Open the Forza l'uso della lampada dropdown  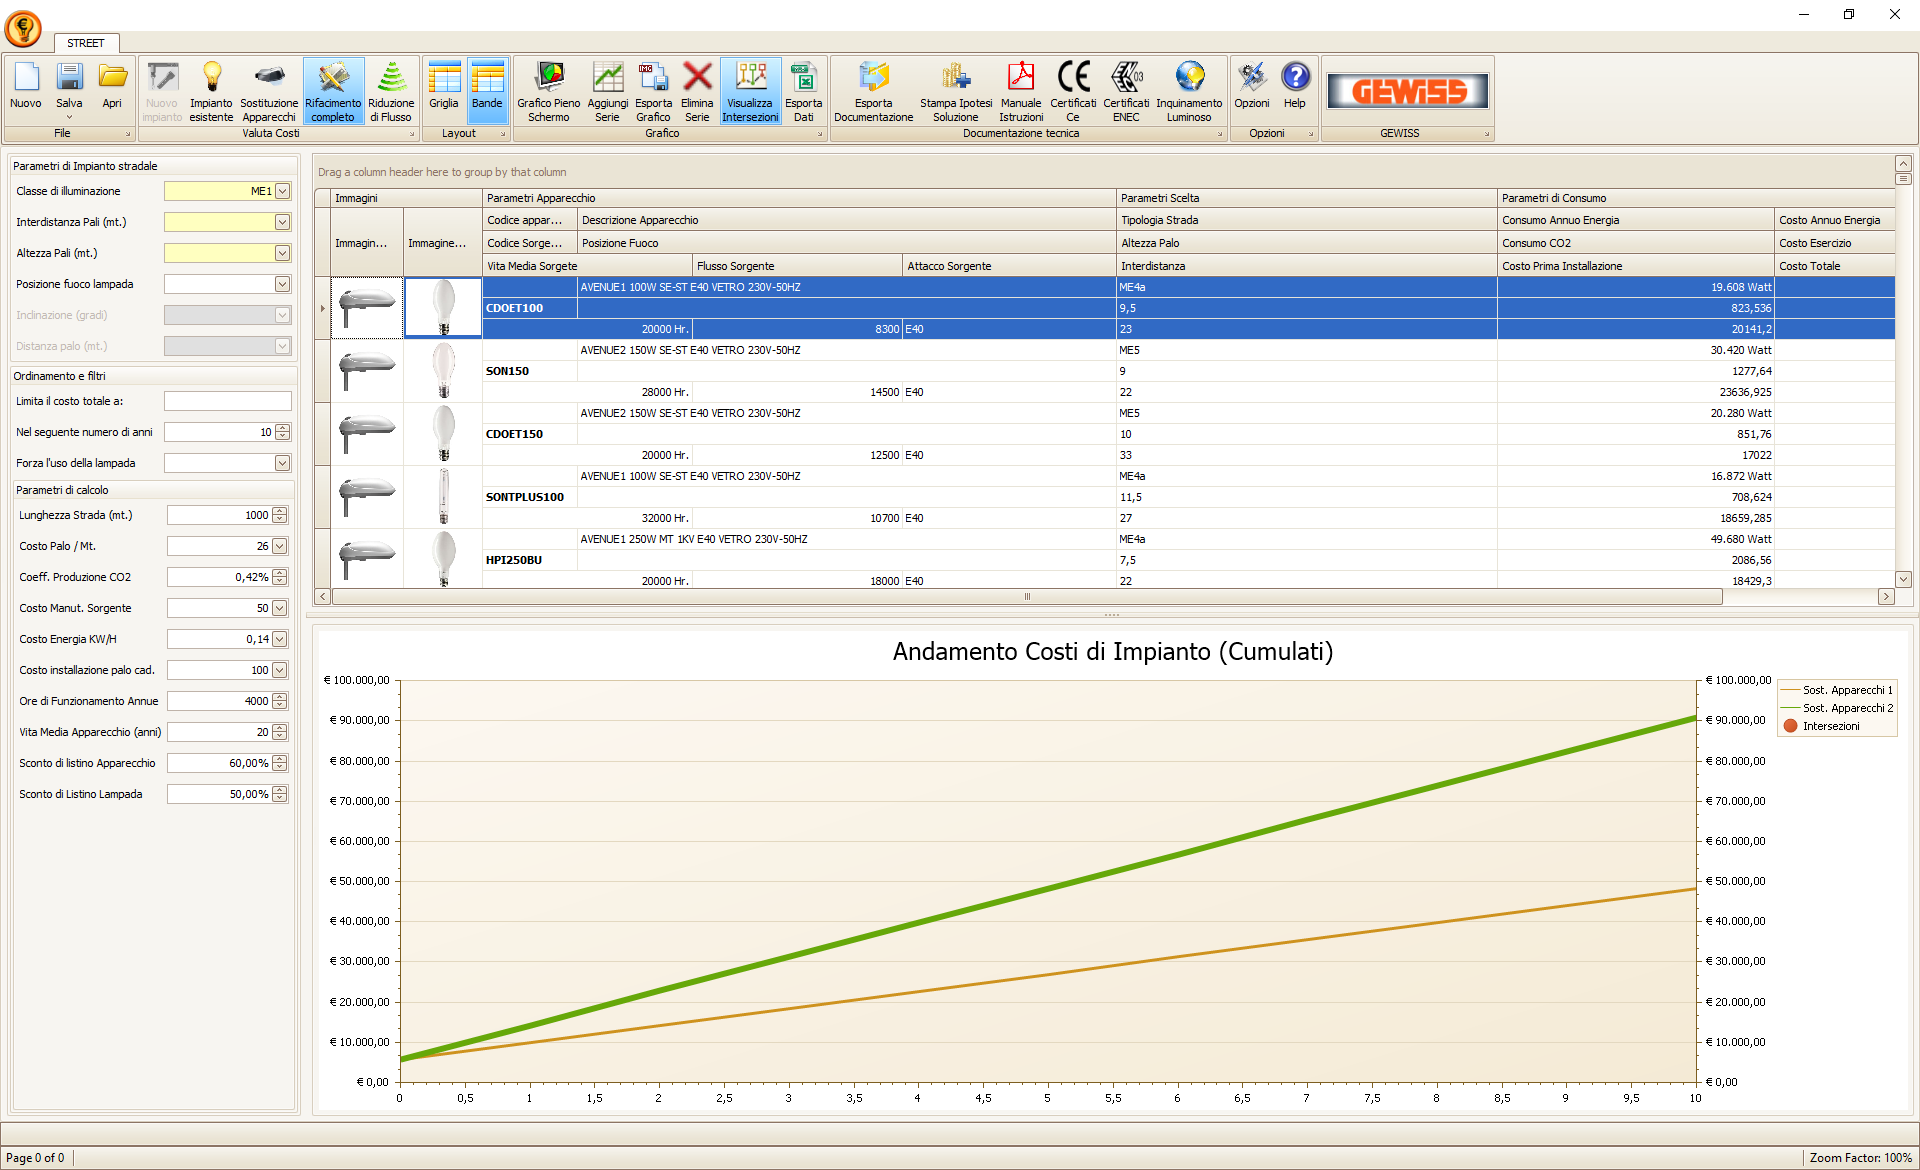[283, 463]
